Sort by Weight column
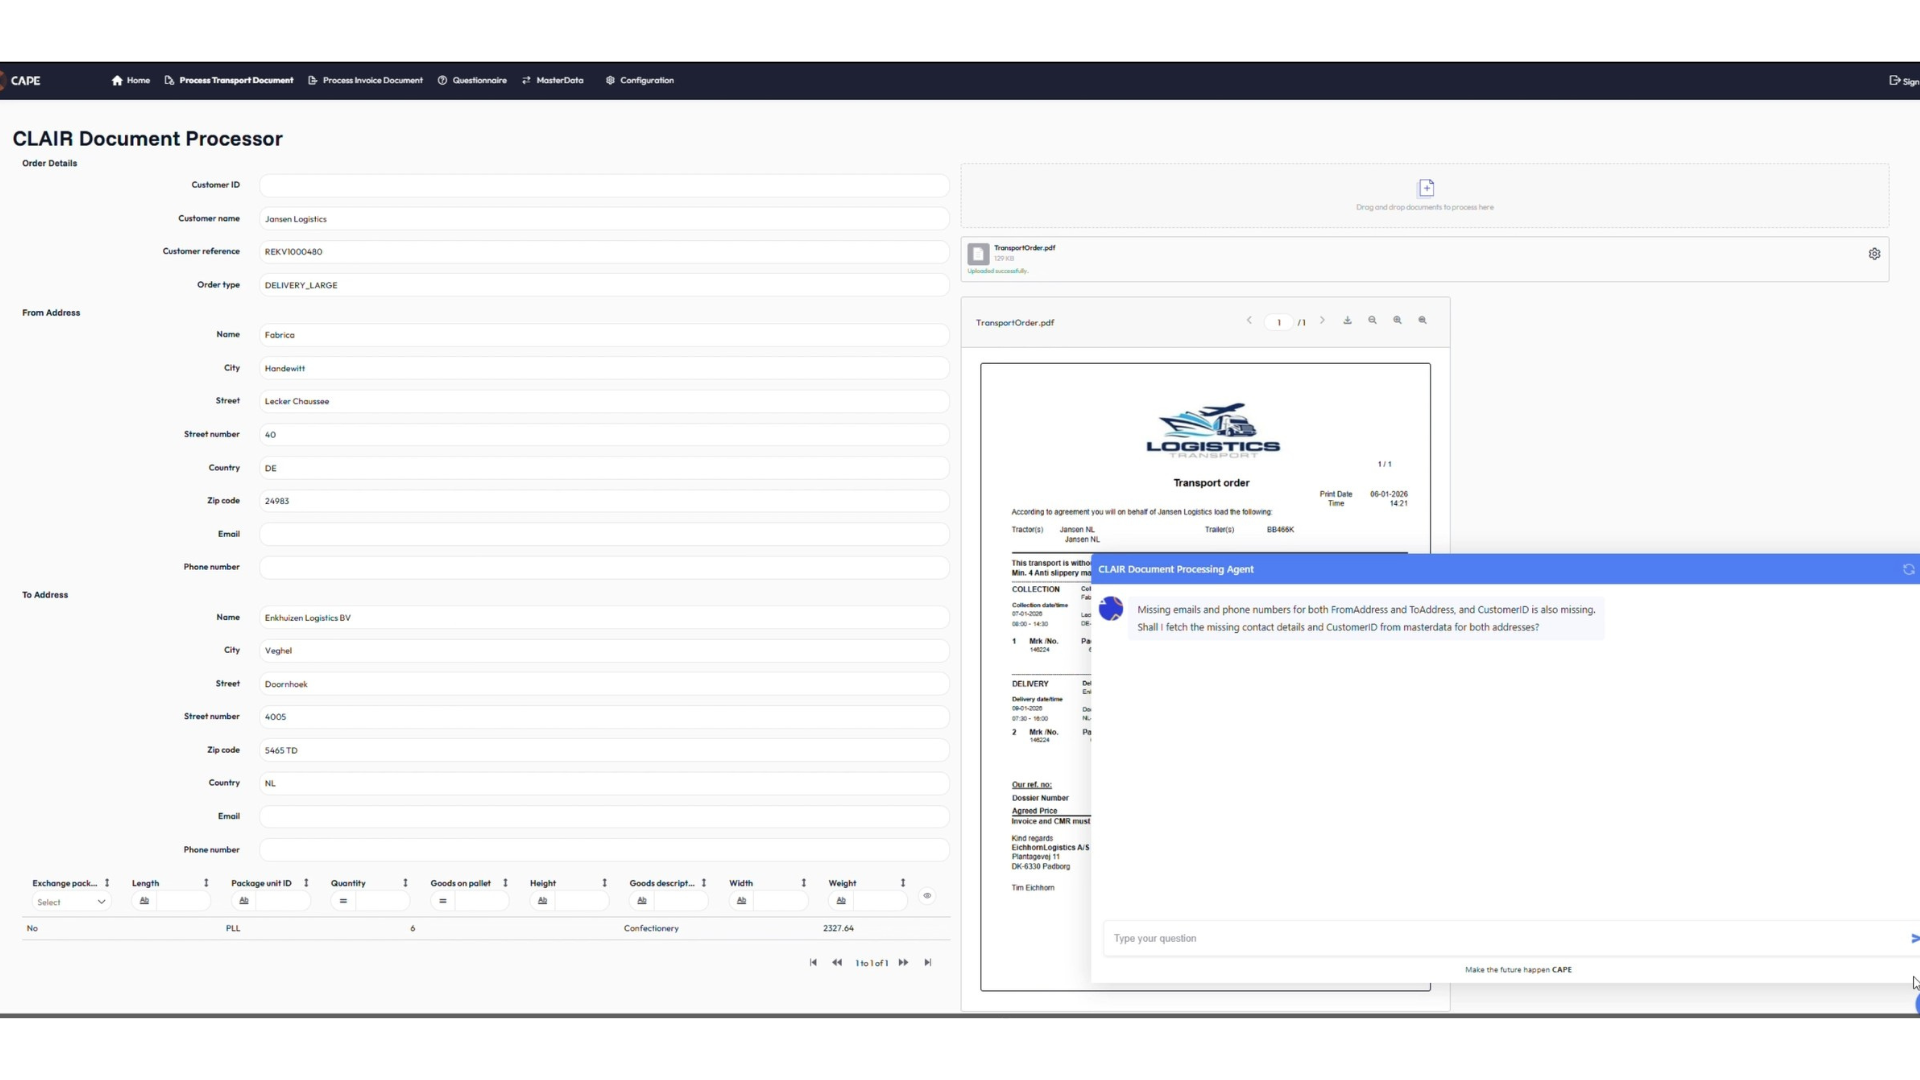1920x1080 pixels. pos(902,883)
